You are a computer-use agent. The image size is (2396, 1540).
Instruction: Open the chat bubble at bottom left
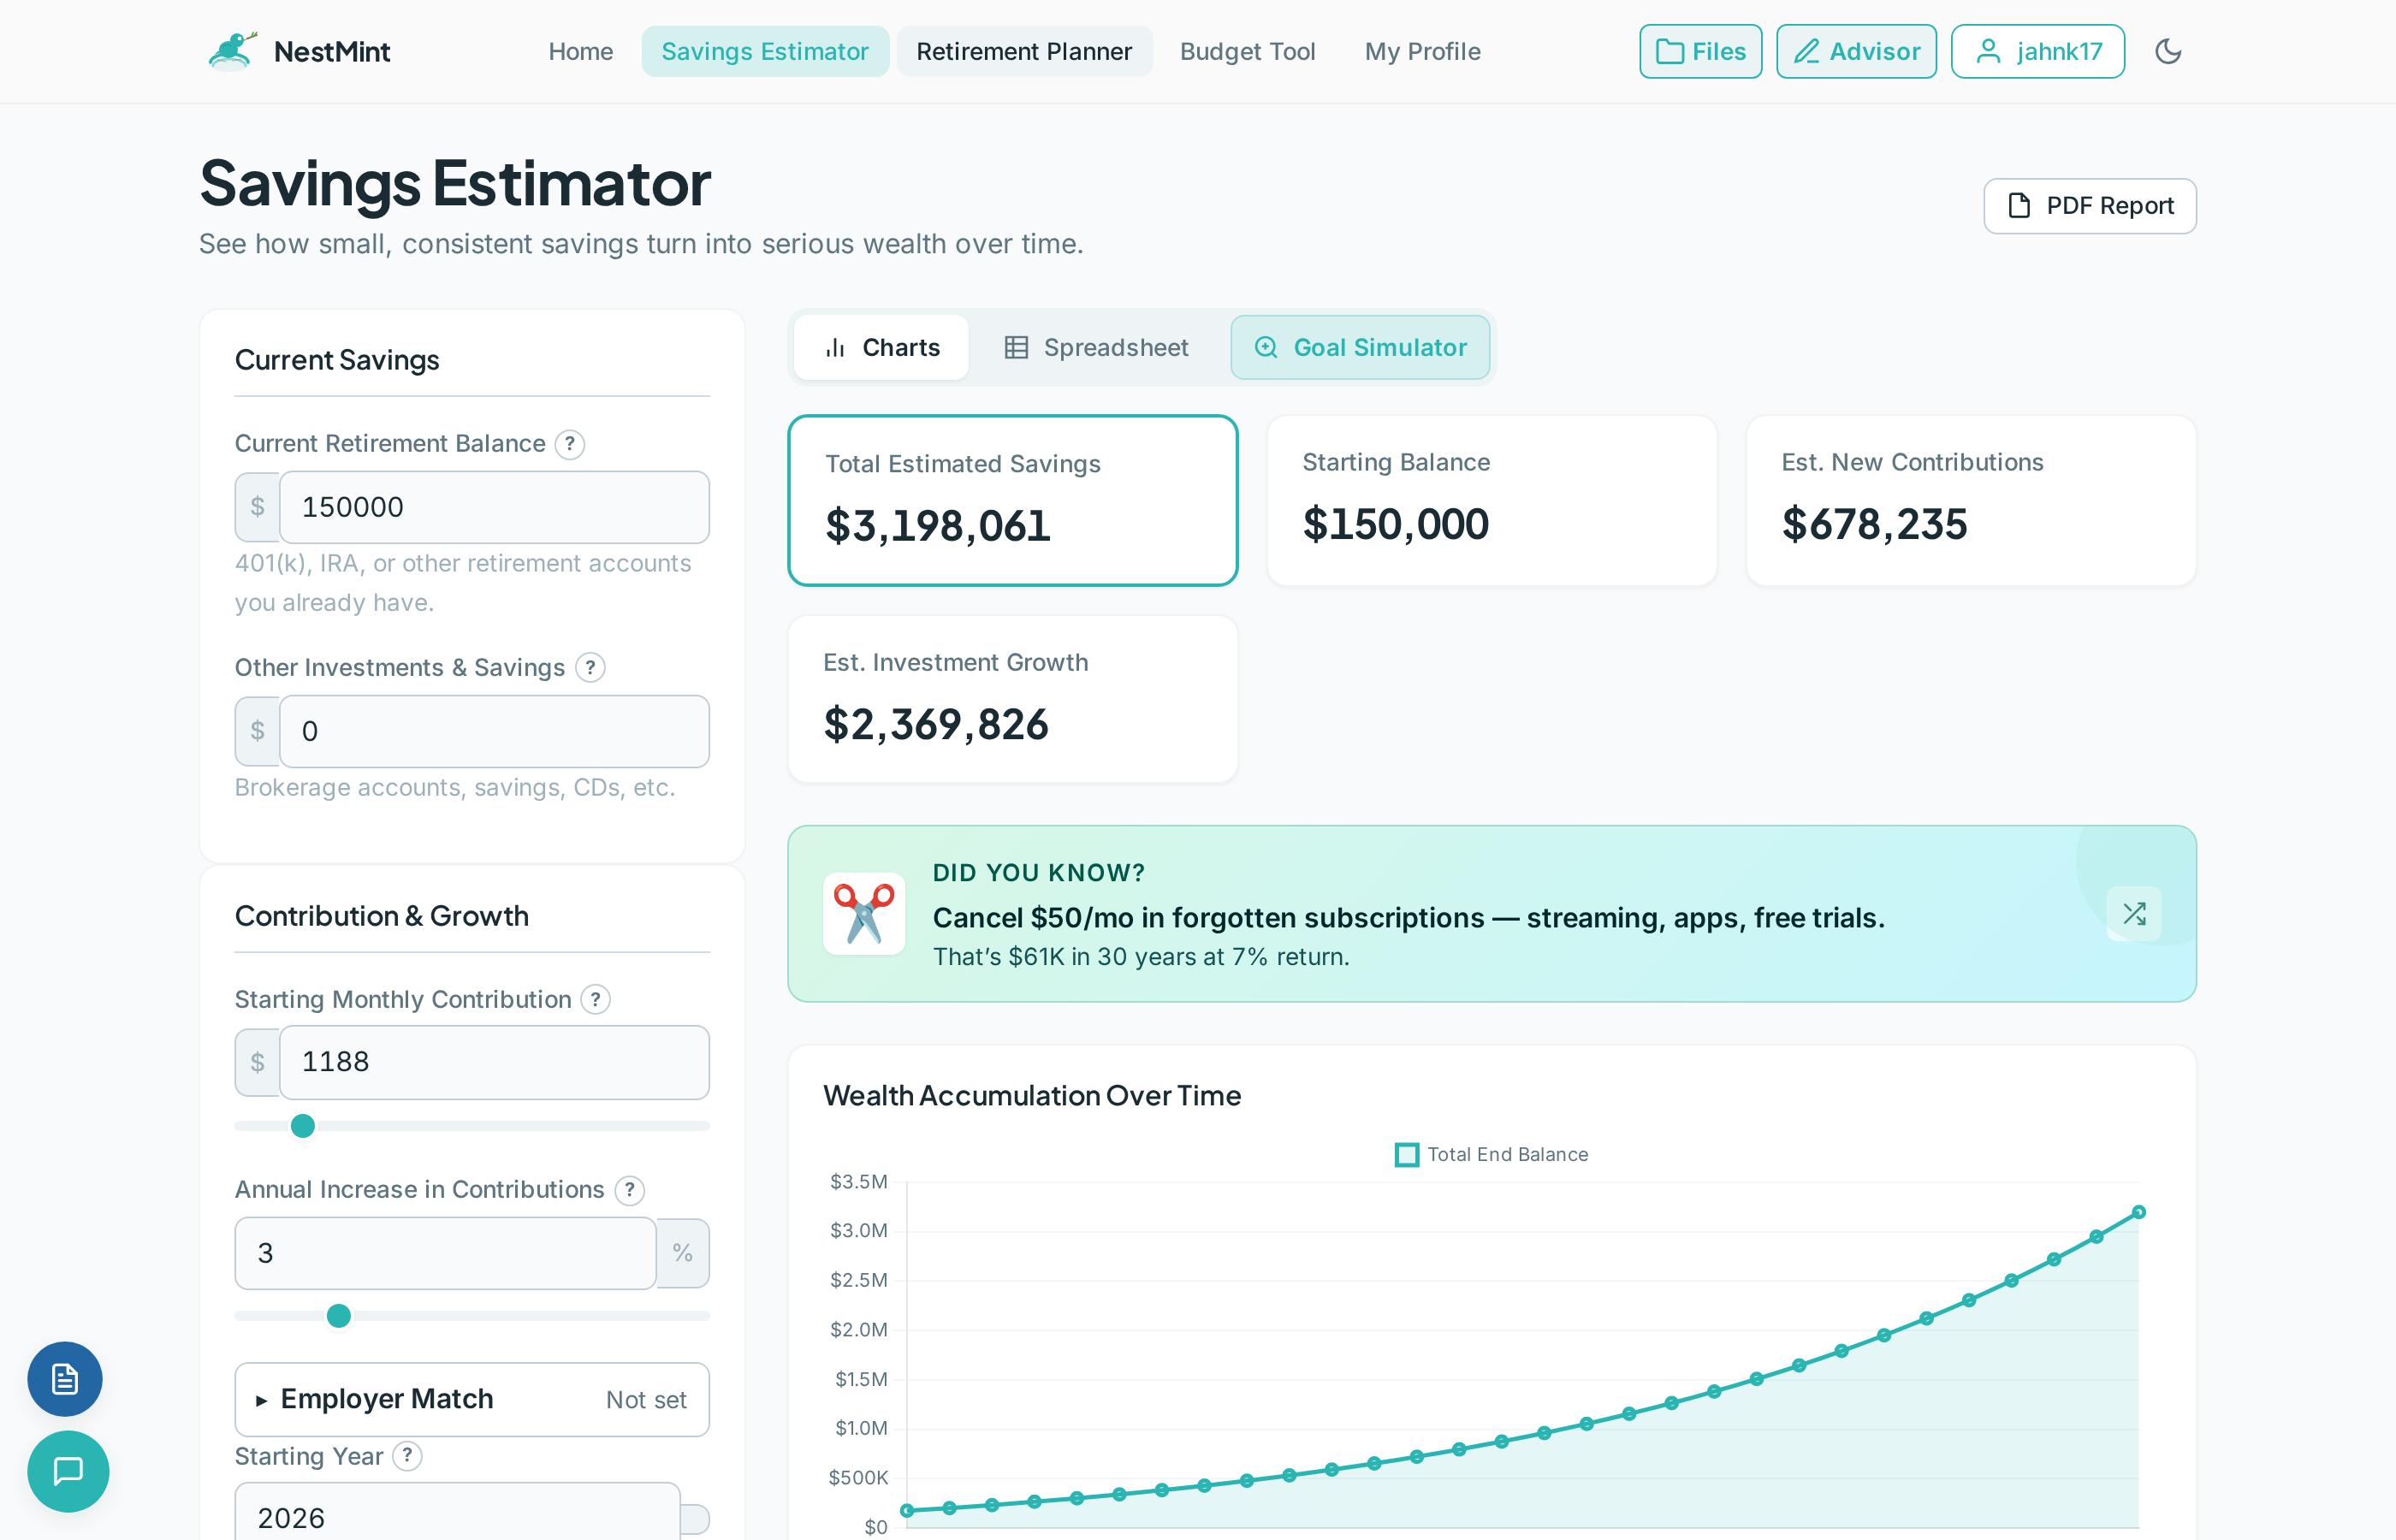pos(67,1471)
